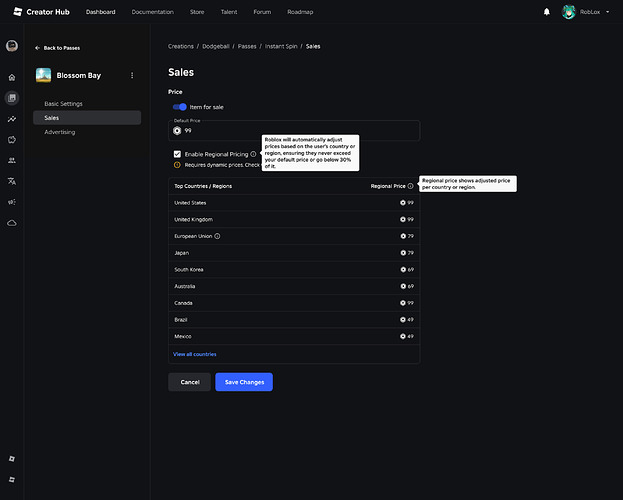The height and width of the screenshot is (500, 623).
Task: Click the lowest Roblox icon at sidebar bottom
Action: (12, 479)
